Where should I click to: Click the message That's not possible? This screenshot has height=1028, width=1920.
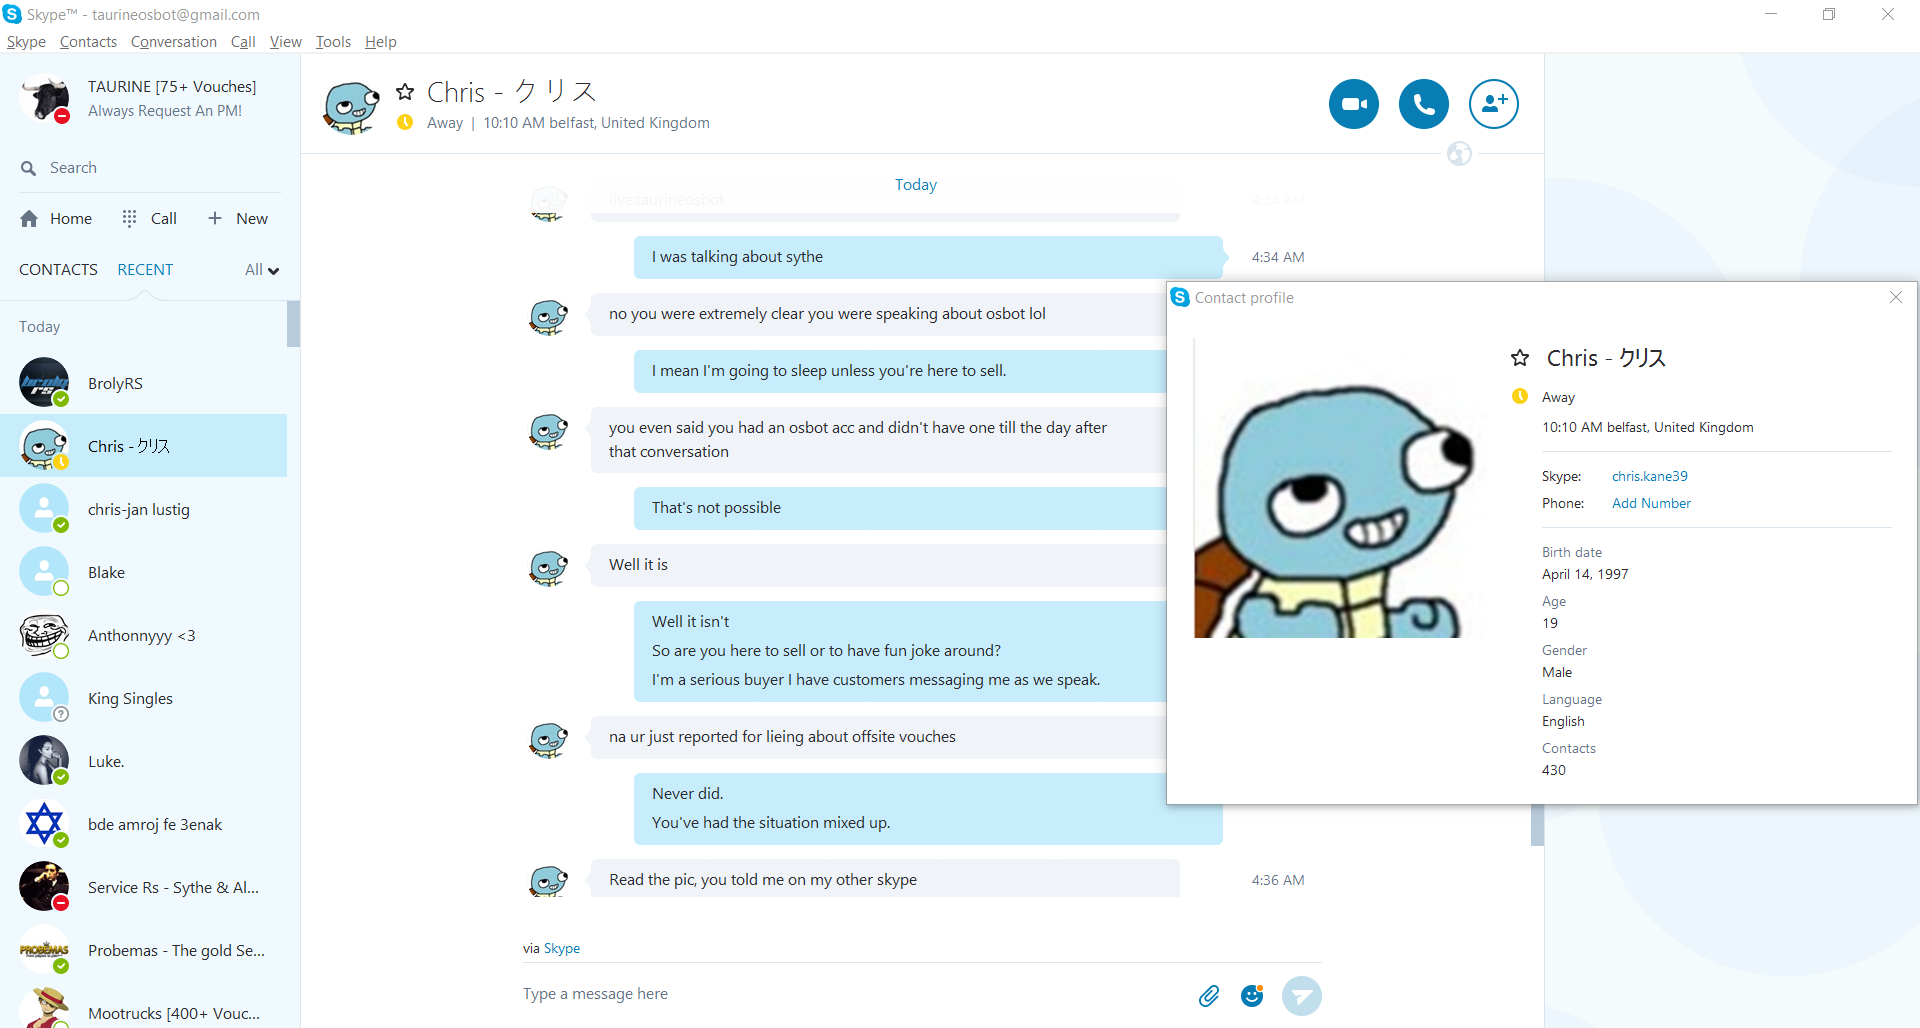coord(900,508)
